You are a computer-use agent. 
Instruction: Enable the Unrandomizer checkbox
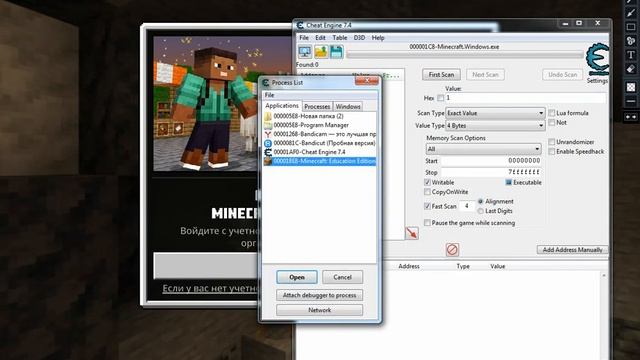pyautogui.click(x=552, y=142)
